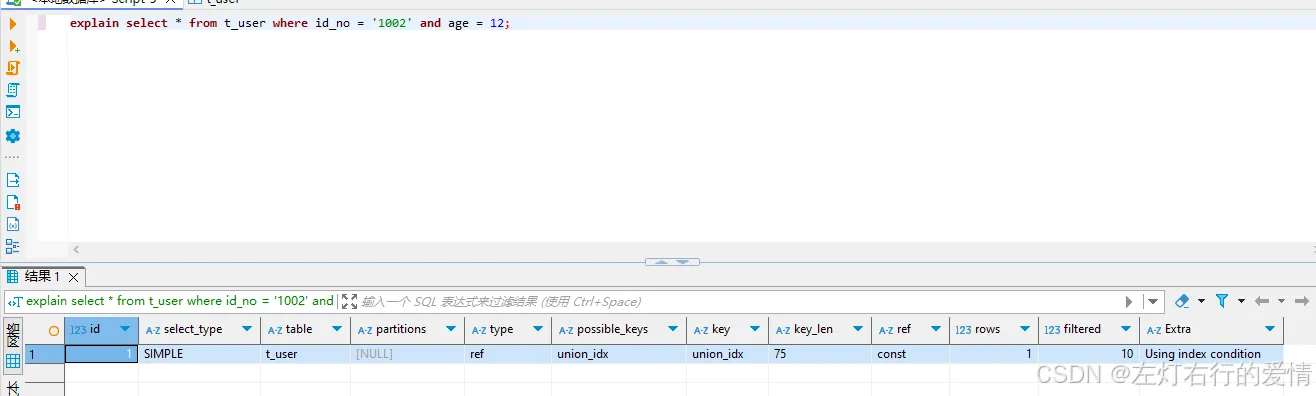Open the type column dropdown arrow
The image size is (1316, 396).
539,329
